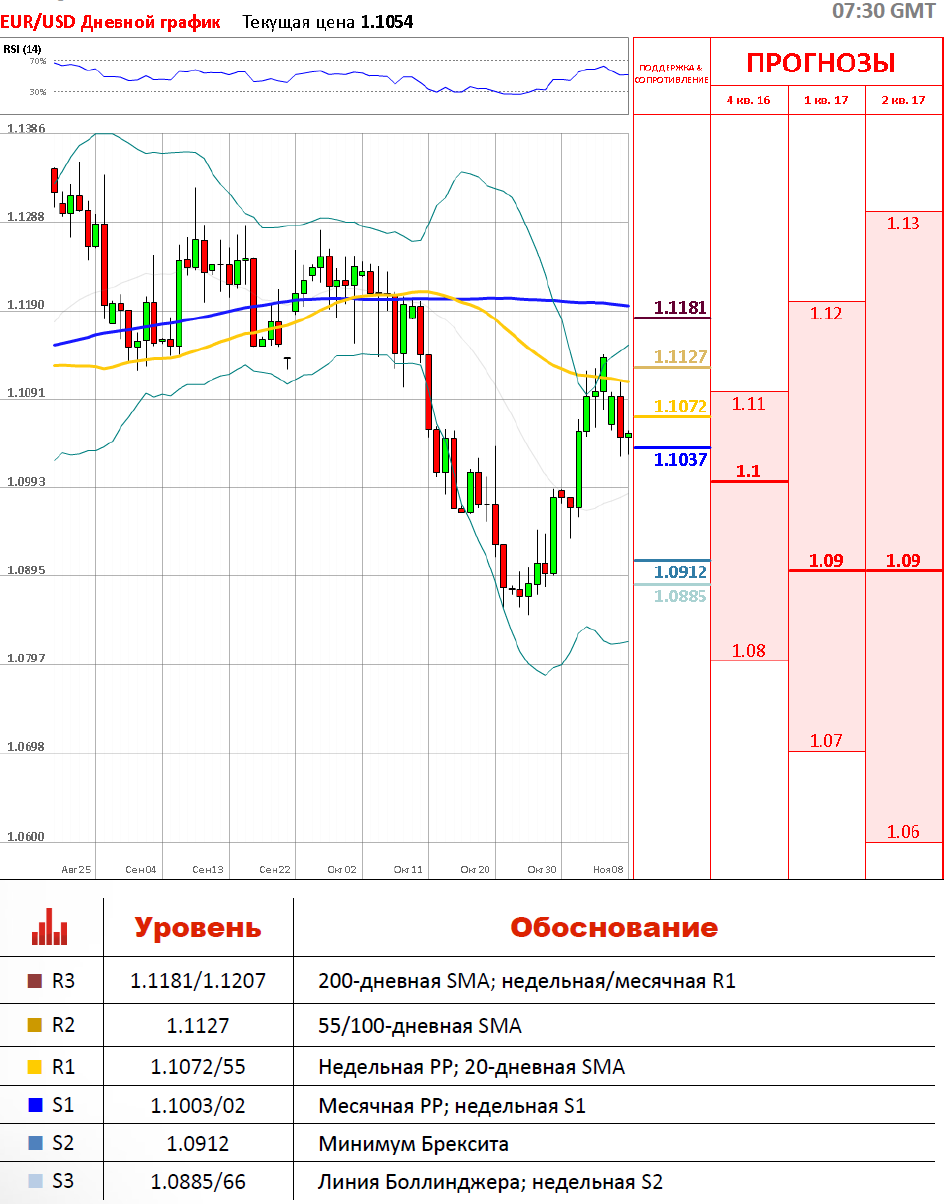Click the 1.1037 support level label
The width and height of the screenshot is (949, 1204).
coord(680,460)
